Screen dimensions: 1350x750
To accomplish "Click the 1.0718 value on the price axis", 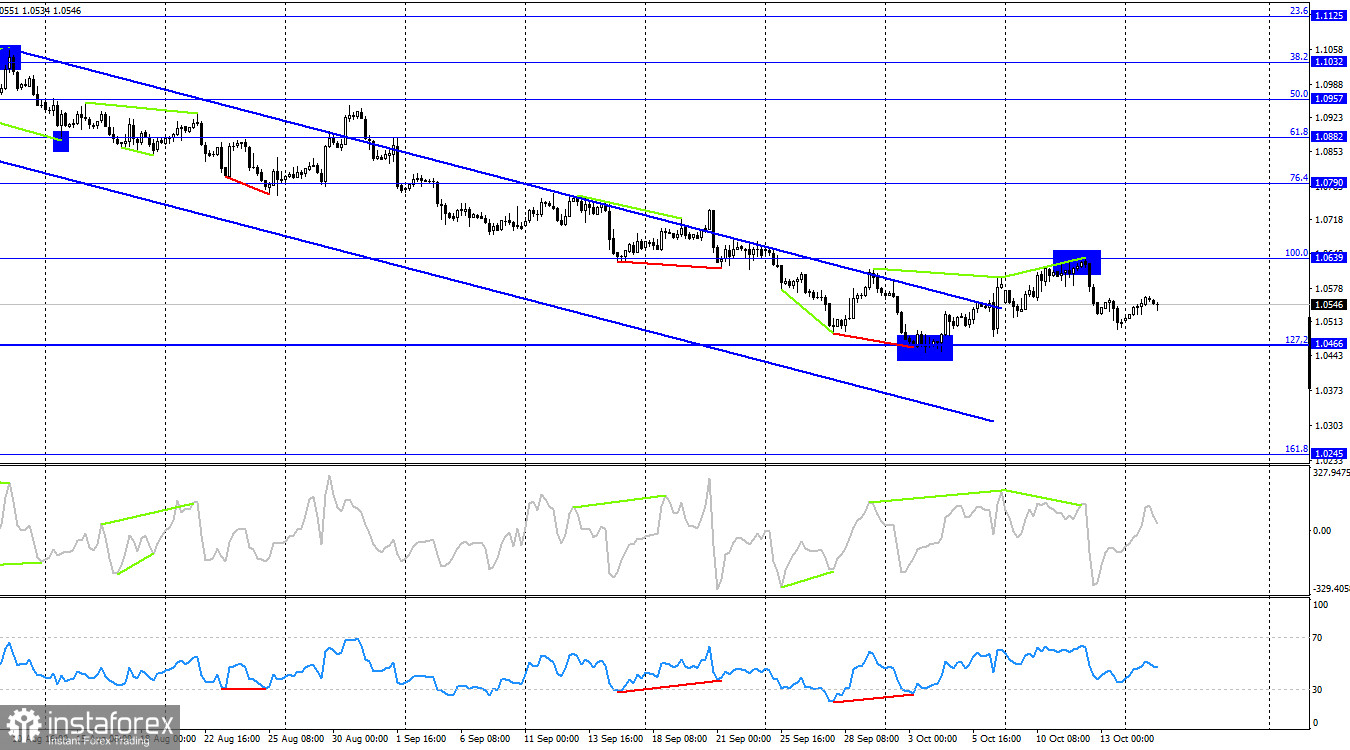I will click(x=1331, y=219).
